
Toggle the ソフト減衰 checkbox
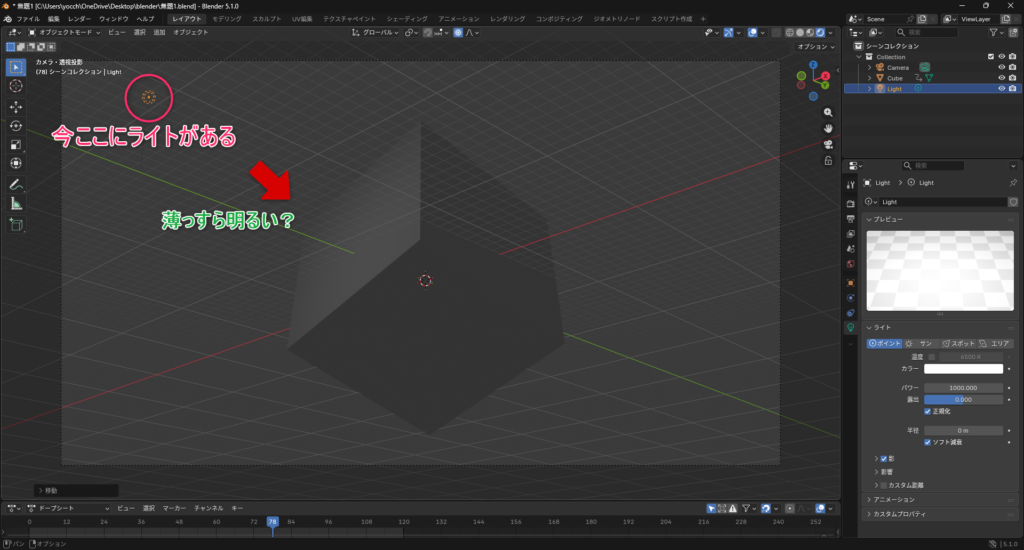[x=929, y=441]
